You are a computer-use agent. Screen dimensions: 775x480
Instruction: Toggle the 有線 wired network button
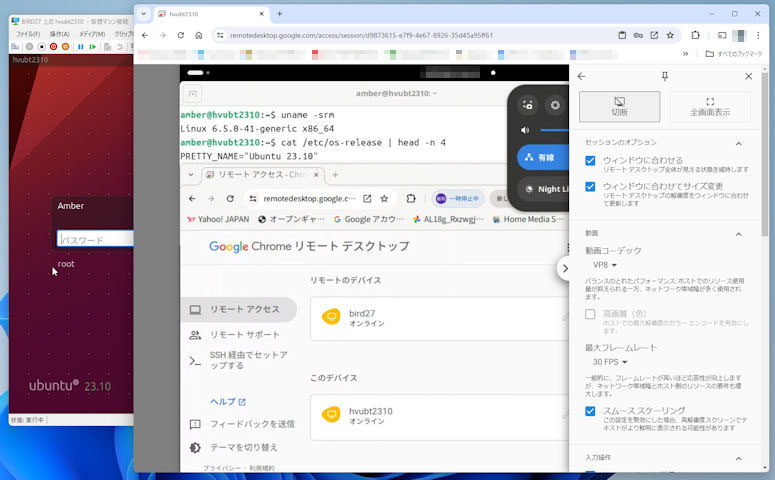(x=543, y=157)
